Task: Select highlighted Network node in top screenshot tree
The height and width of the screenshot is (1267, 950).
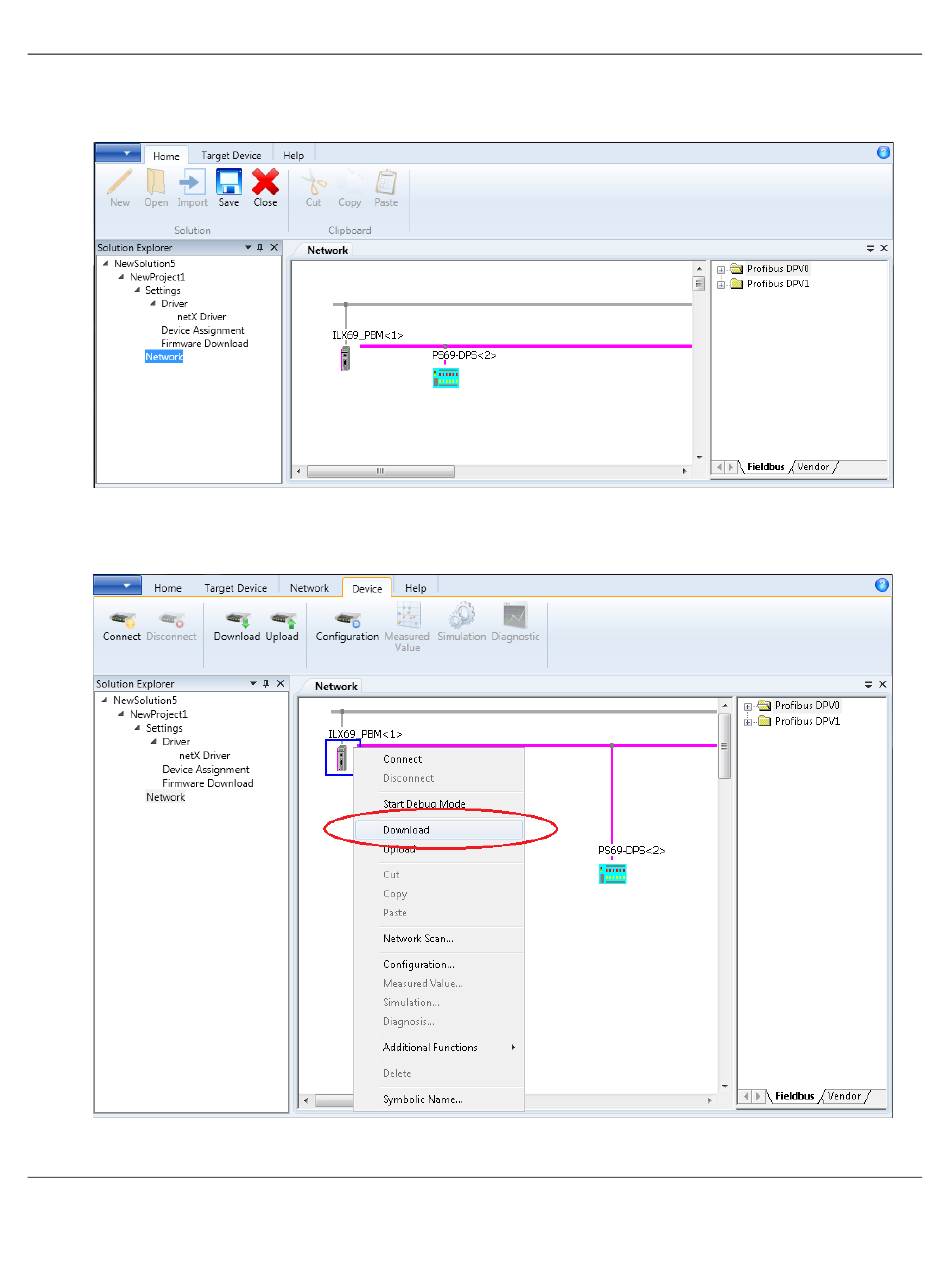Action: 164,357
